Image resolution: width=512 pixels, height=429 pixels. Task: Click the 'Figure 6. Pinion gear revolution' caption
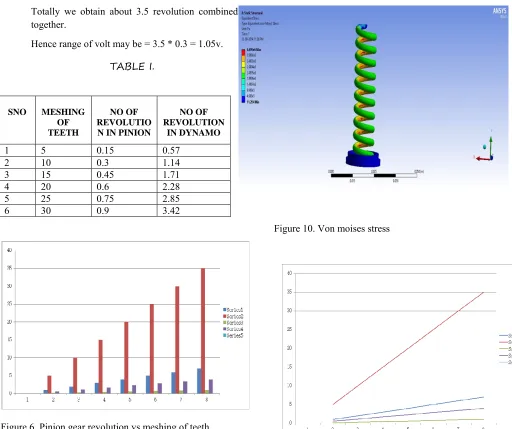(105, 426)
